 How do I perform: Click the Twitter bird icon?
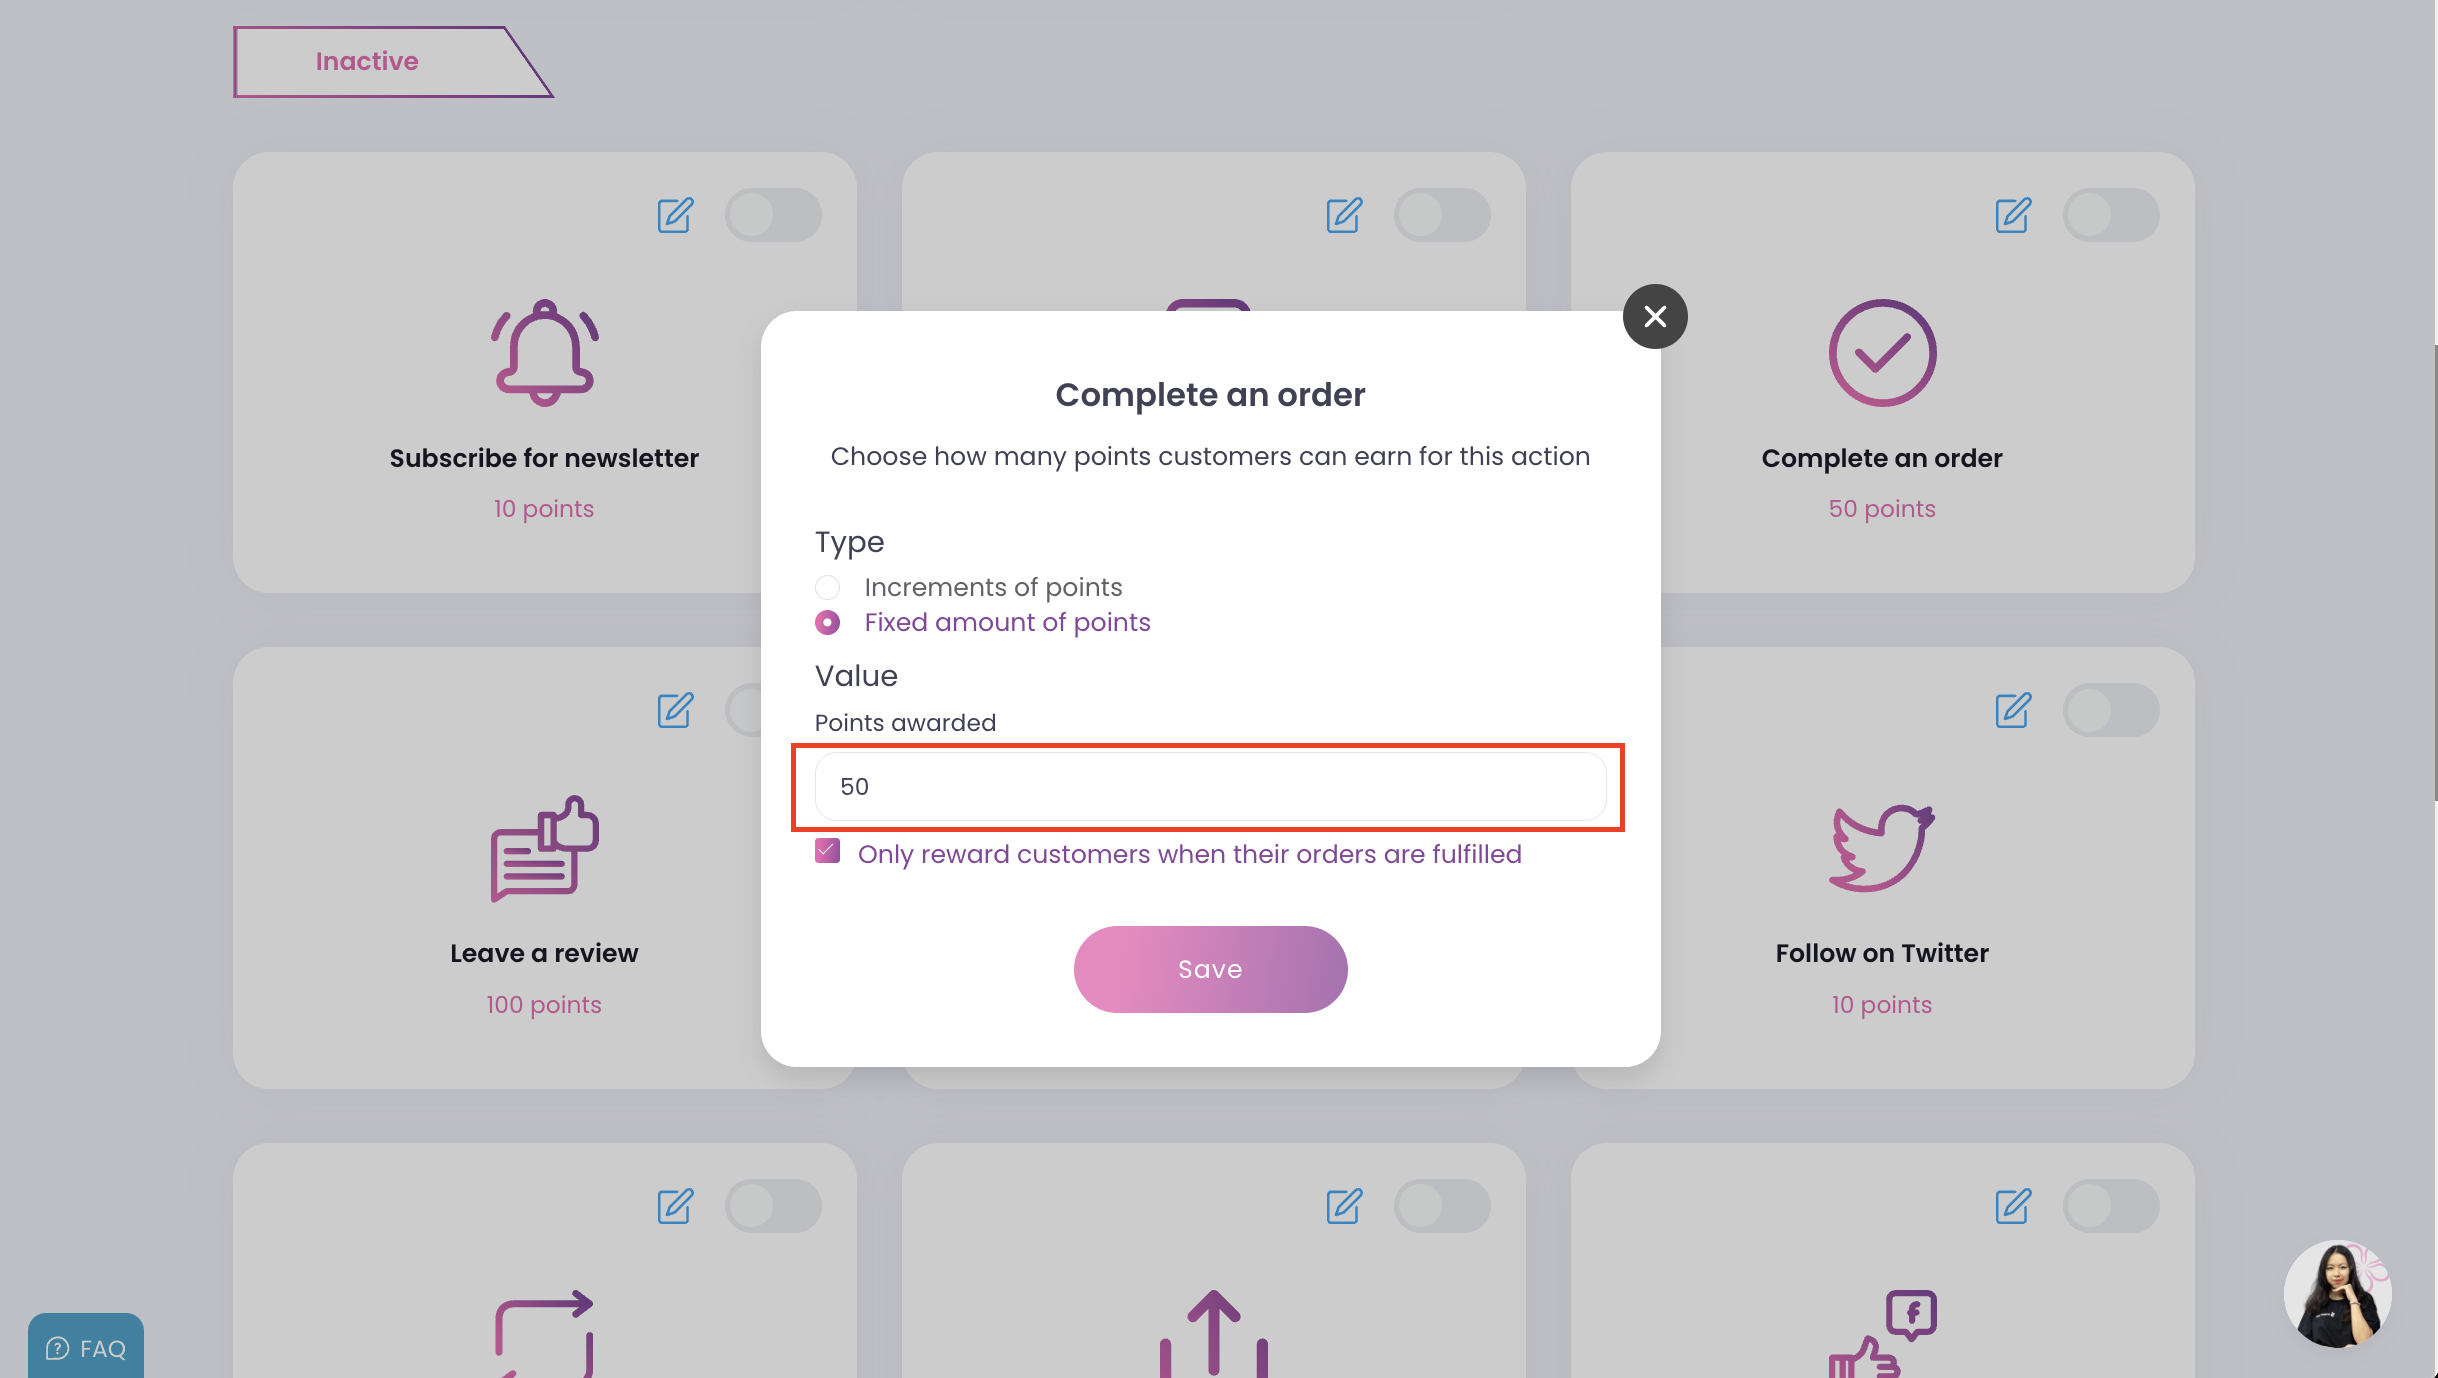[1882, 847]
